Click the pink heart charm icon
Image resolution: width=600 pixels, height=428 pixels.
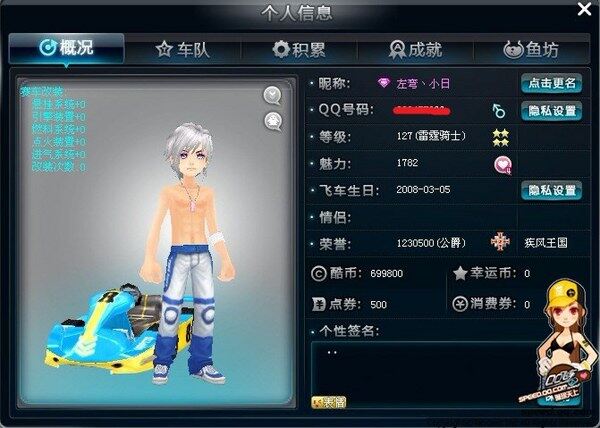pyautogui.click(x=503, y=165)
